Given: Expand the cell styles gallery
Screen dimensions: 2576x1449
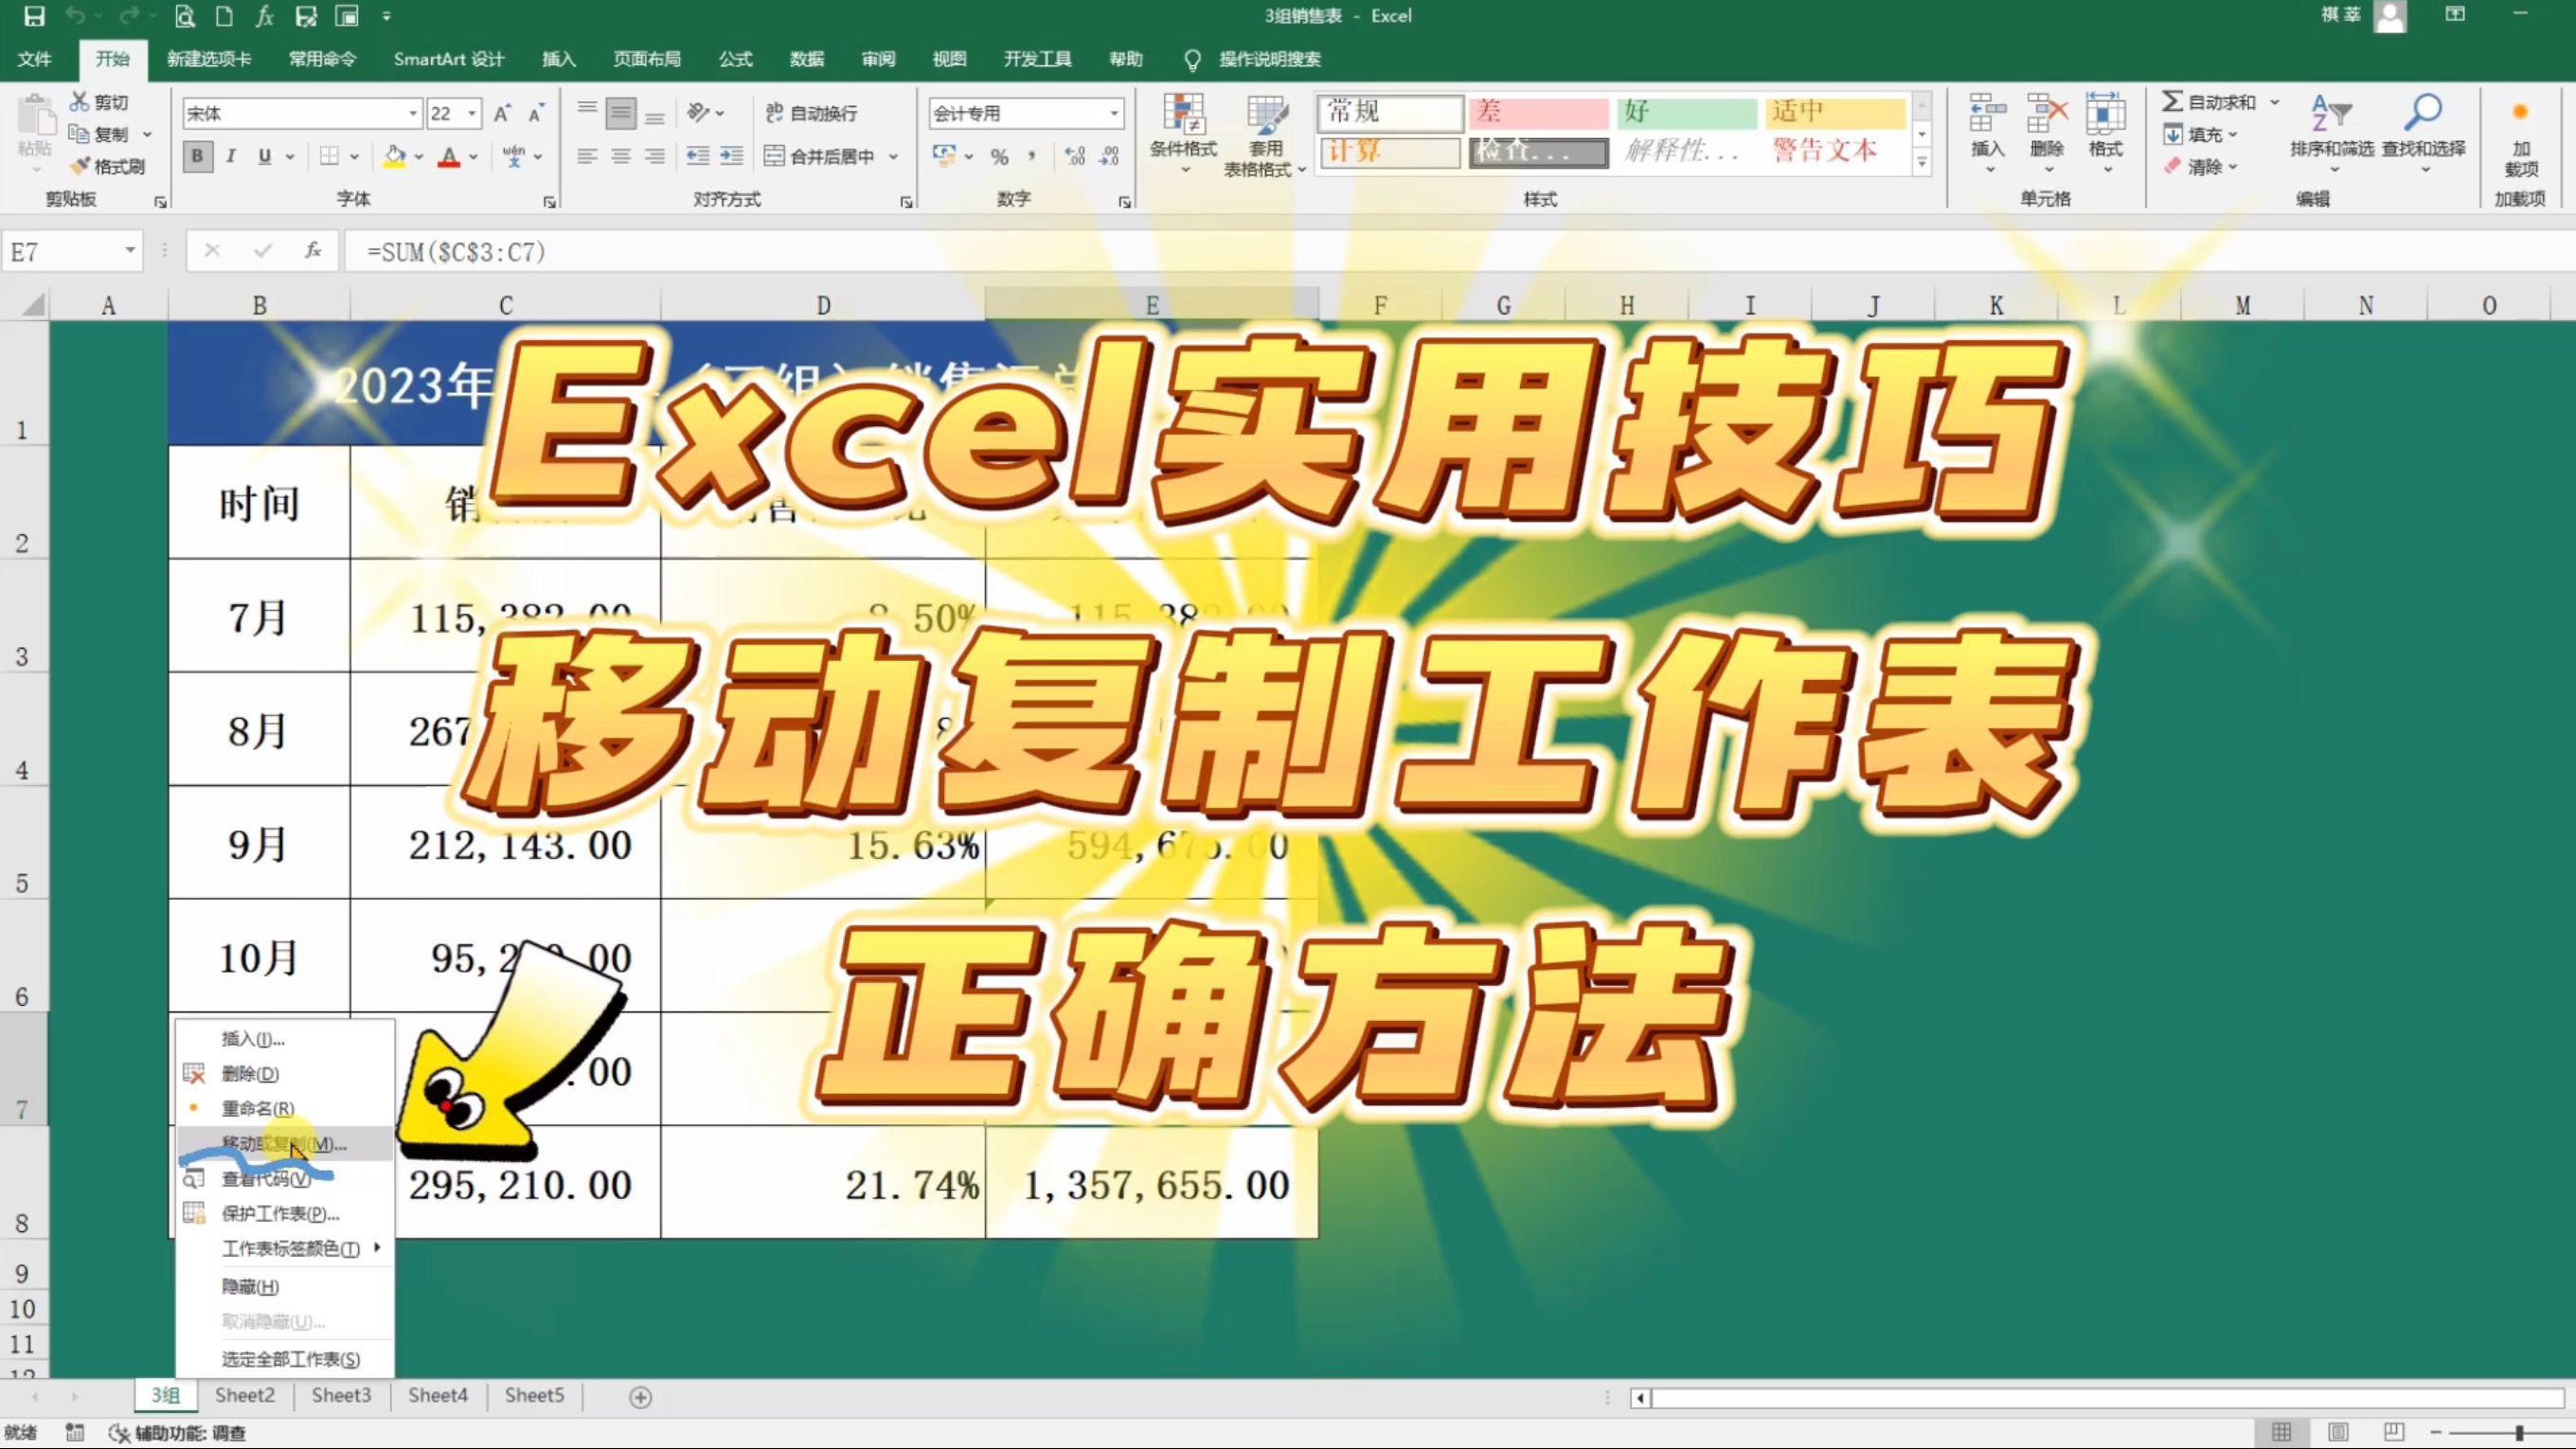Looking at the screenshot, I should pyautogui.click(x=1921, y=162).
